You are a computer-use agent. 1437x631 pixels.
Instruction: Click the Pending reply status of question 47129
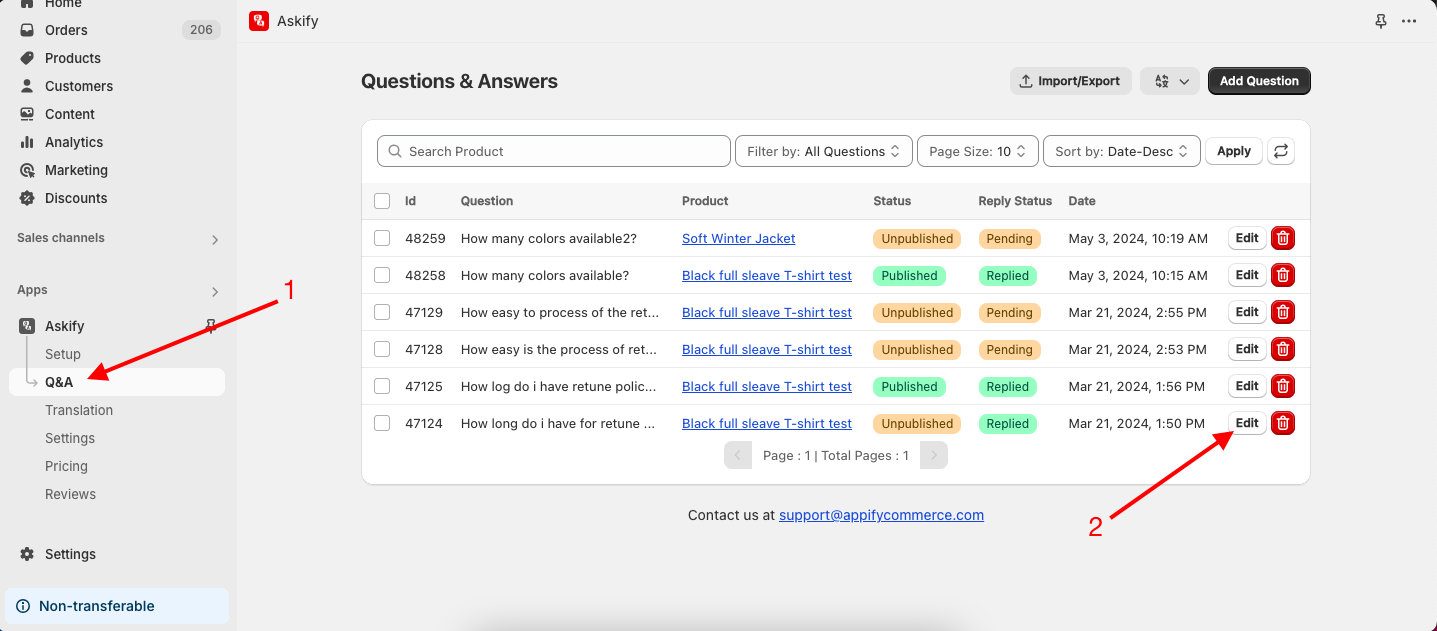coord(1009,312)
